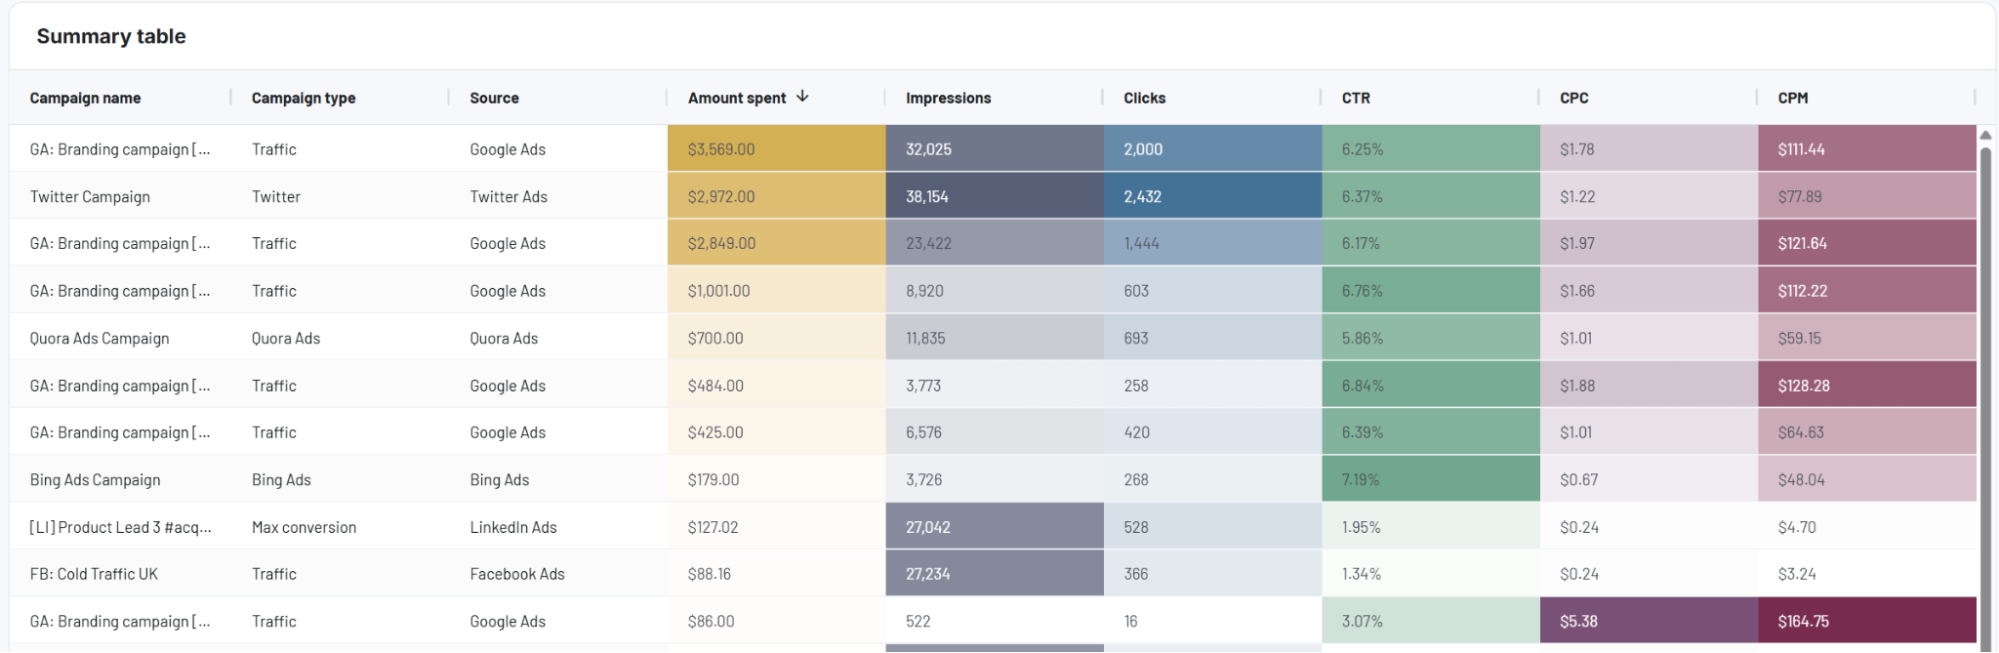Click the $0.67 CPC cell

click(1649, 480)
